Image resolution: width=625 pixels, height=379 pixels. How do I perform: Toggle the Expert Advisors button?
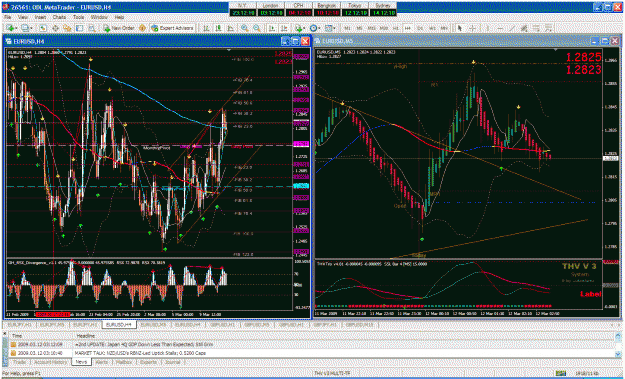pos(172,28)
